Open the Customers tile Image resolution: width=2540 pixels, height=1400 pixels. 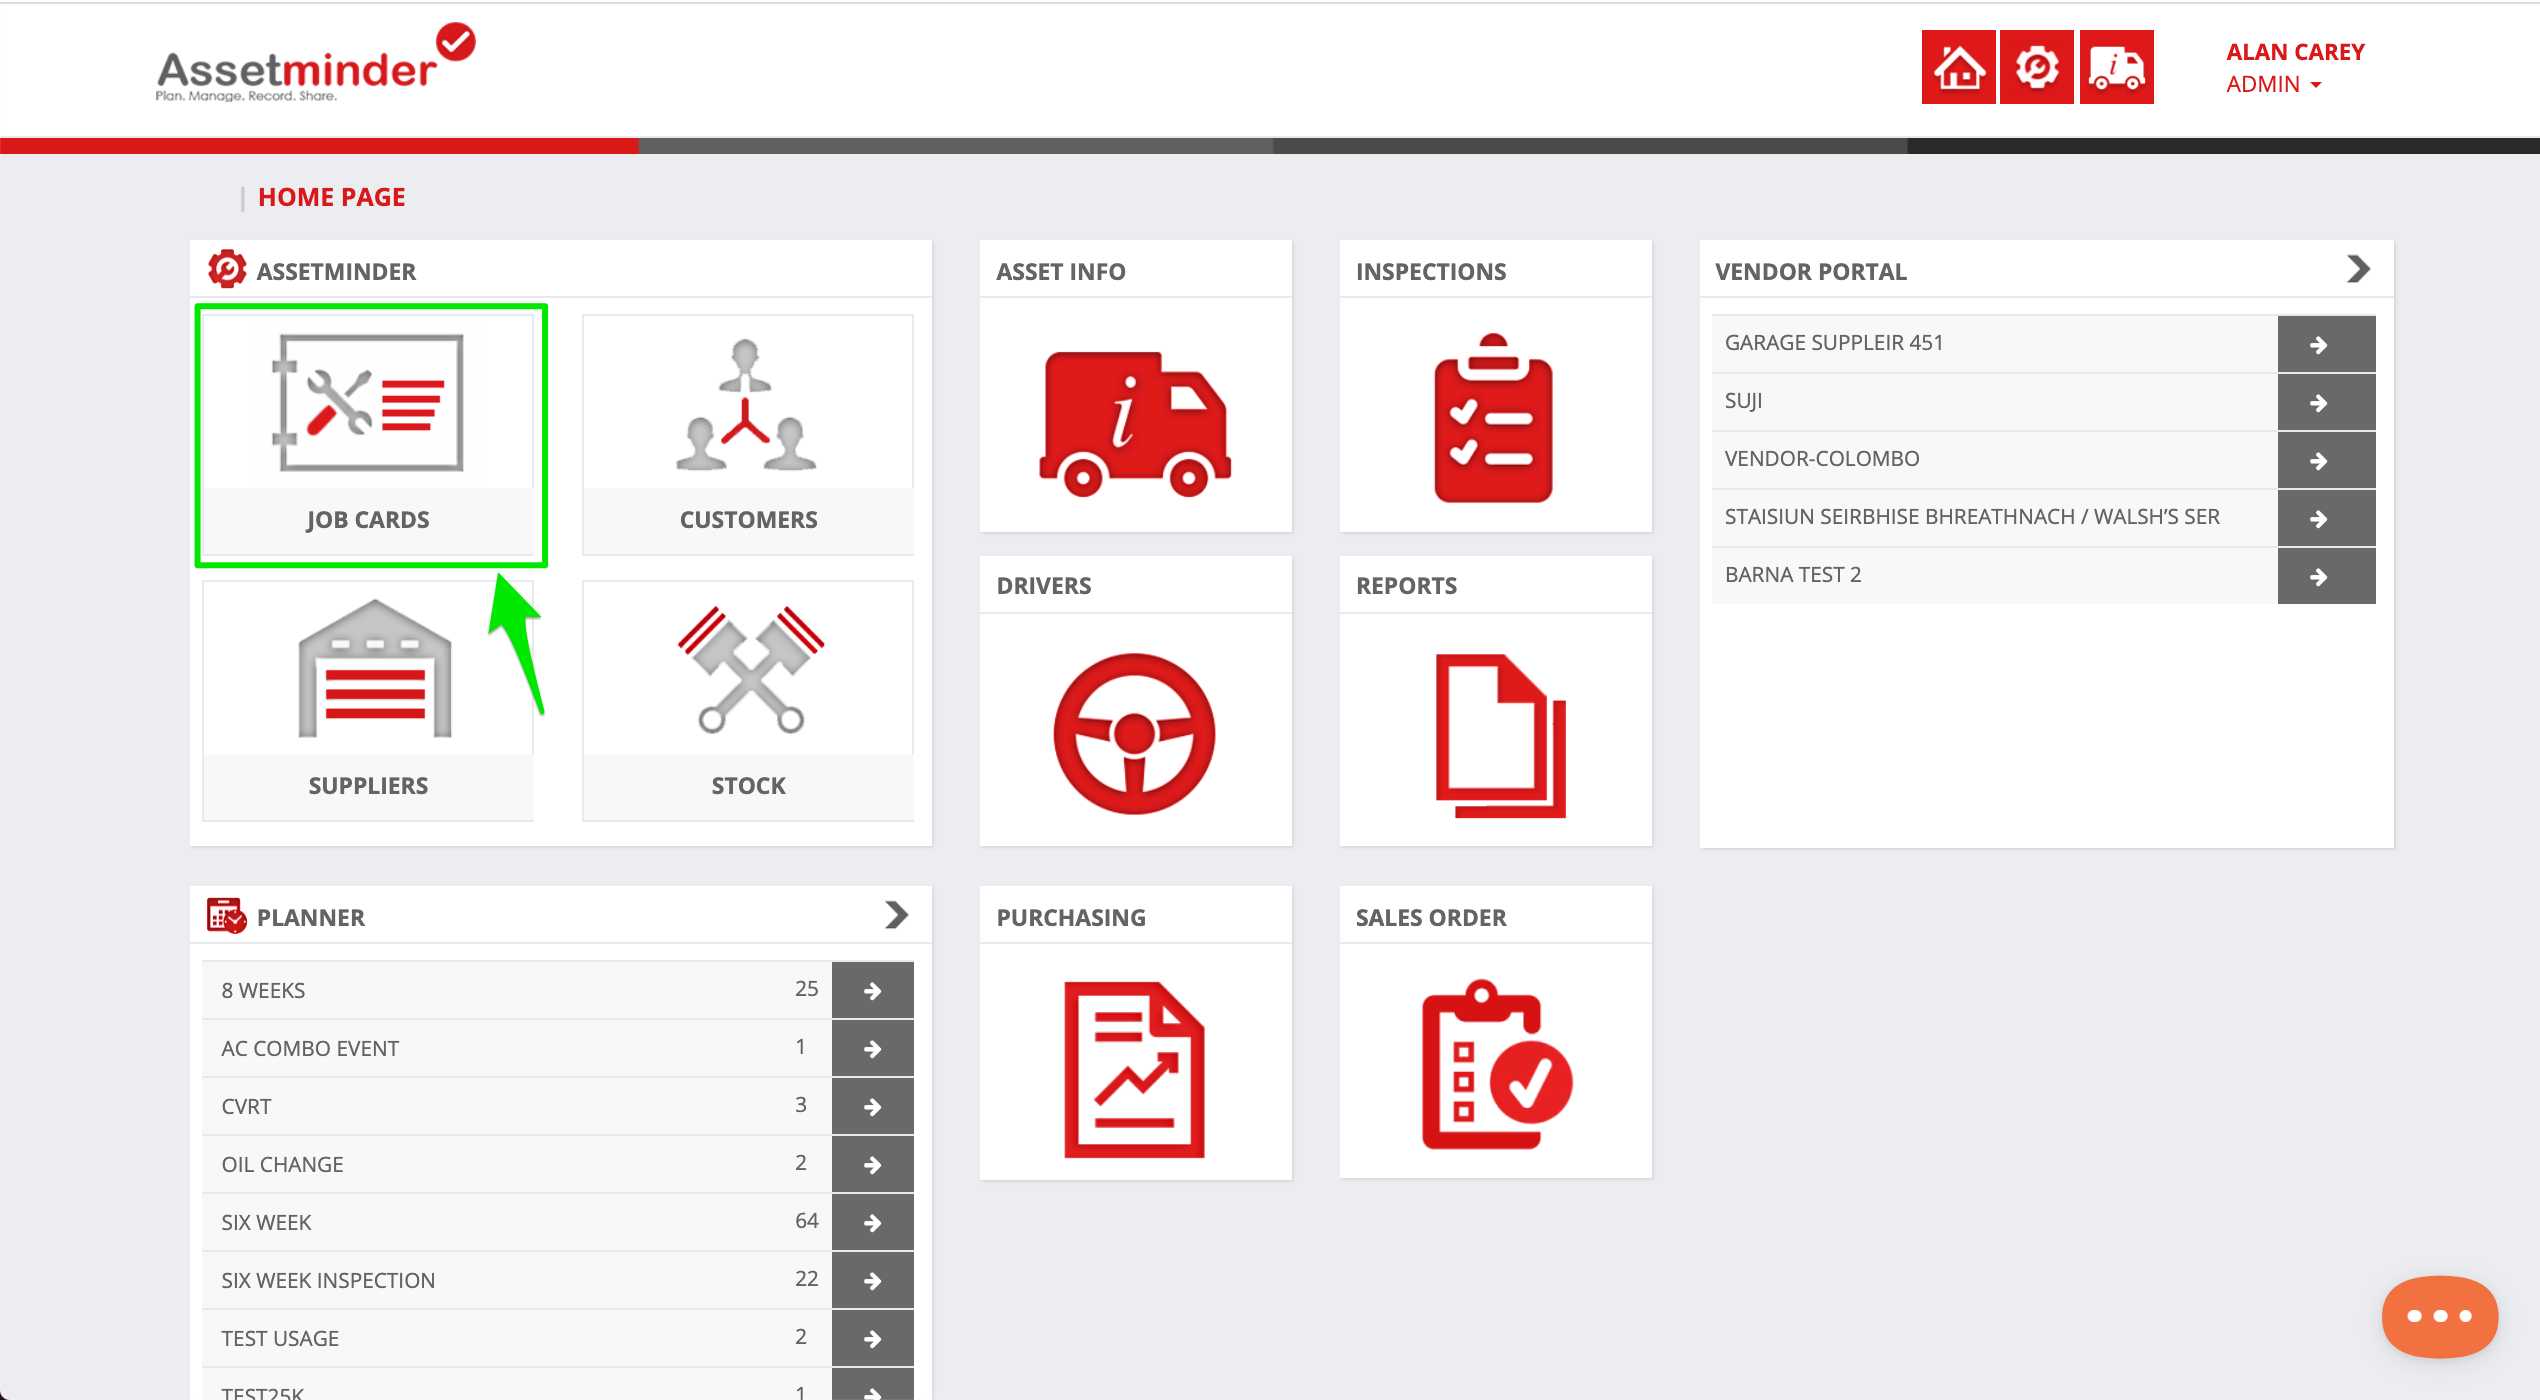[747, 433]
